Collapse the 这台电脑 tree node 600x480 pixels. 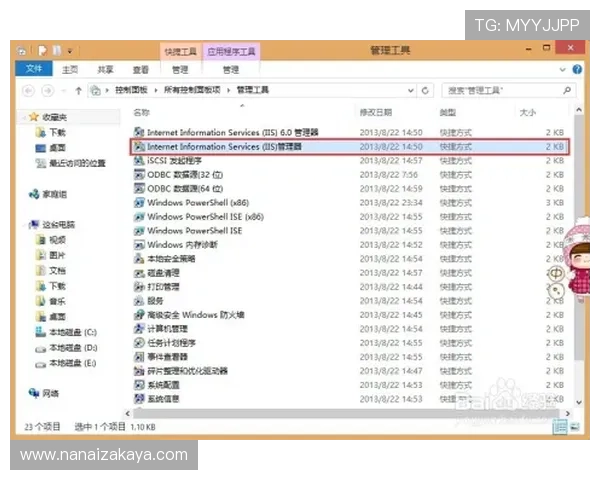coord(24,225)
